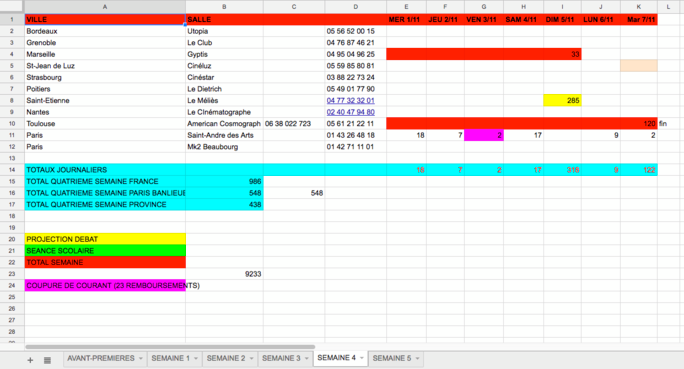The width and height of the screenshot is (684, 369).
Task: Switch to the SEMAINE 1 tab
Action: (171, 359)
